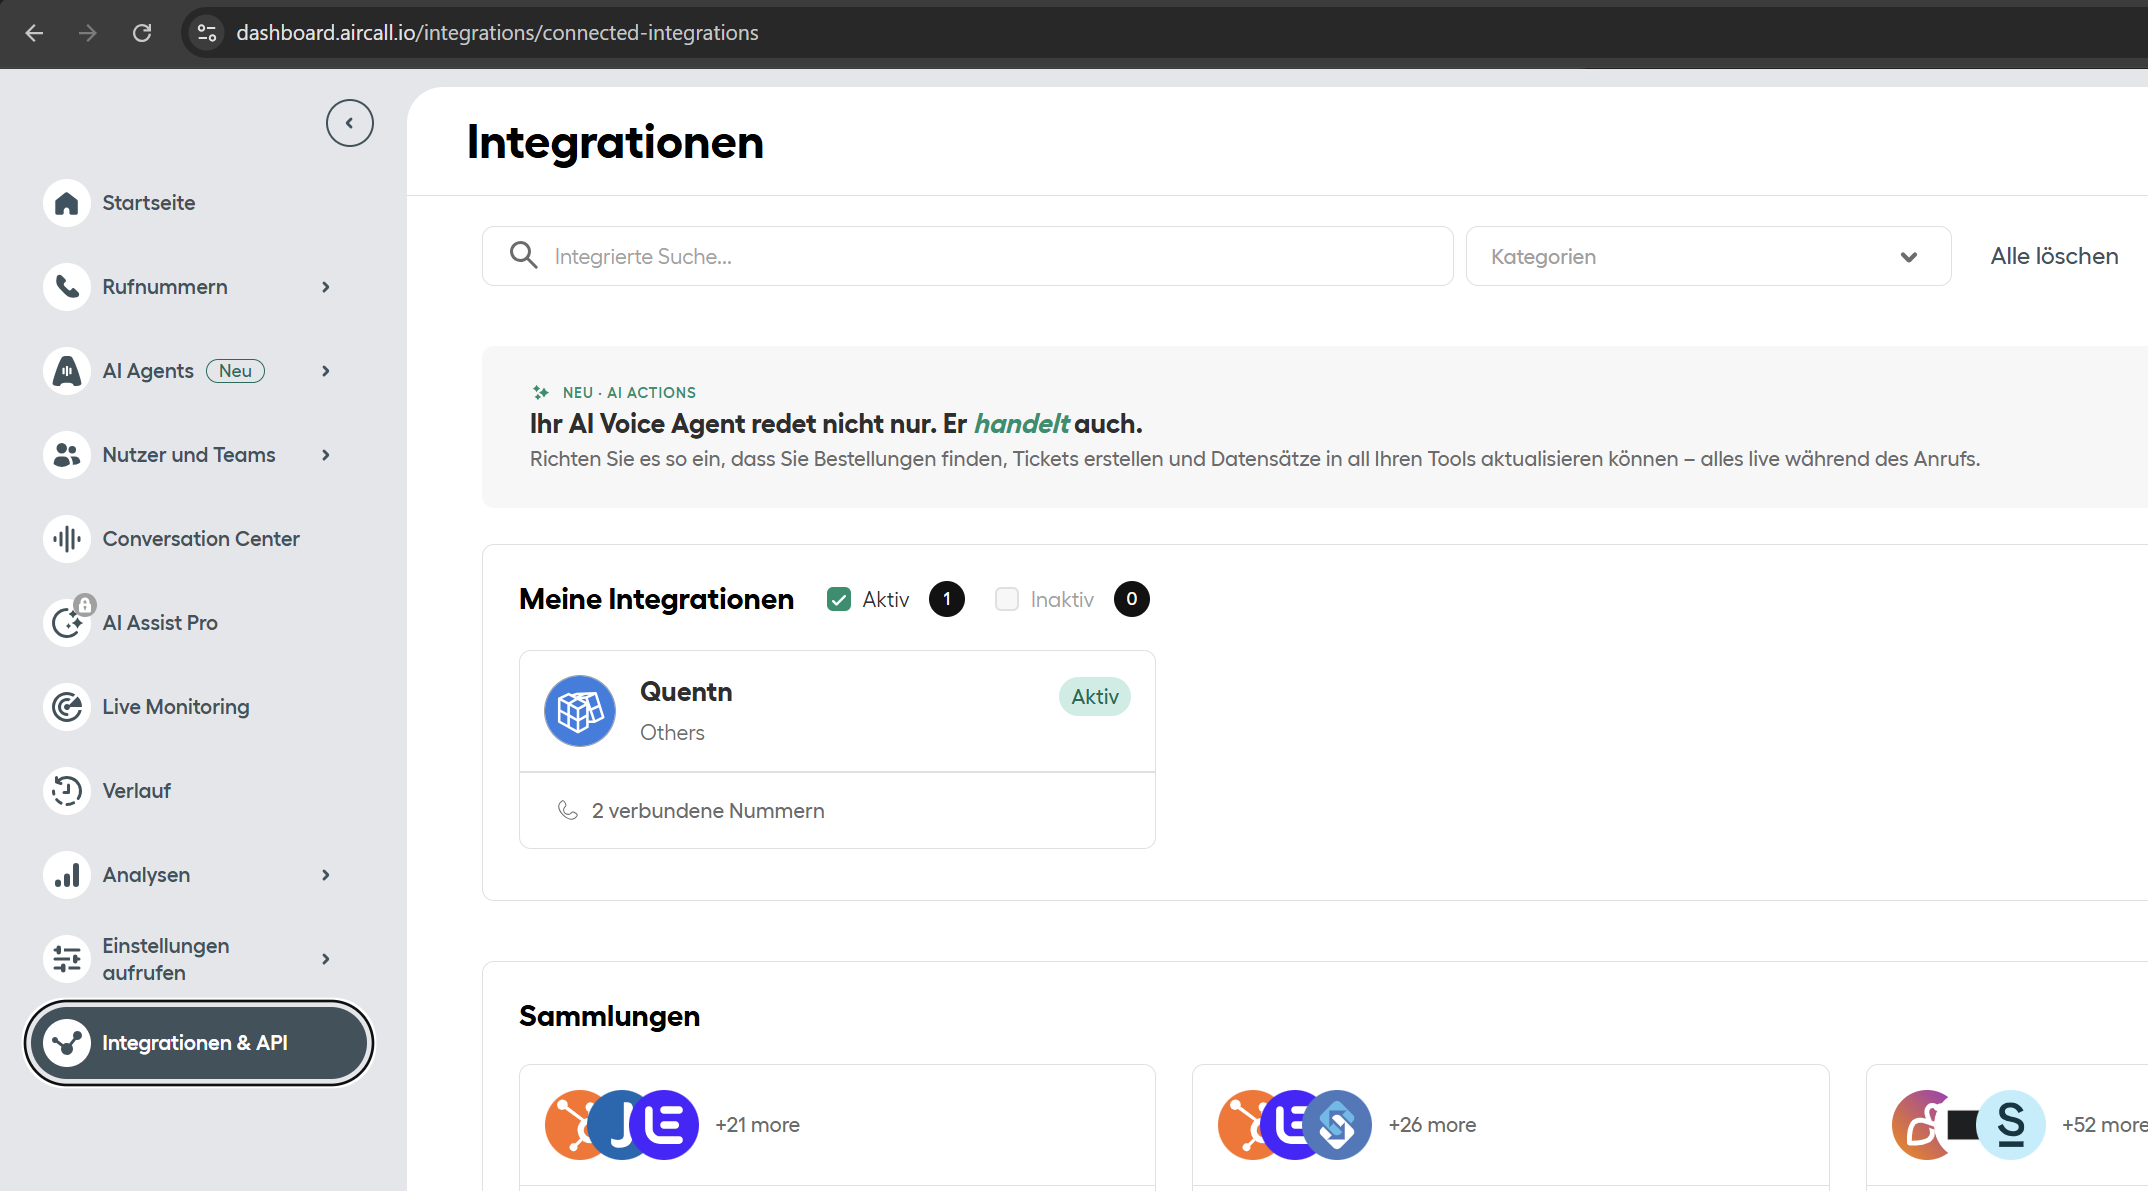Click the +26 more text
The image size is (2148, 1191).
coord(1432,1125)
